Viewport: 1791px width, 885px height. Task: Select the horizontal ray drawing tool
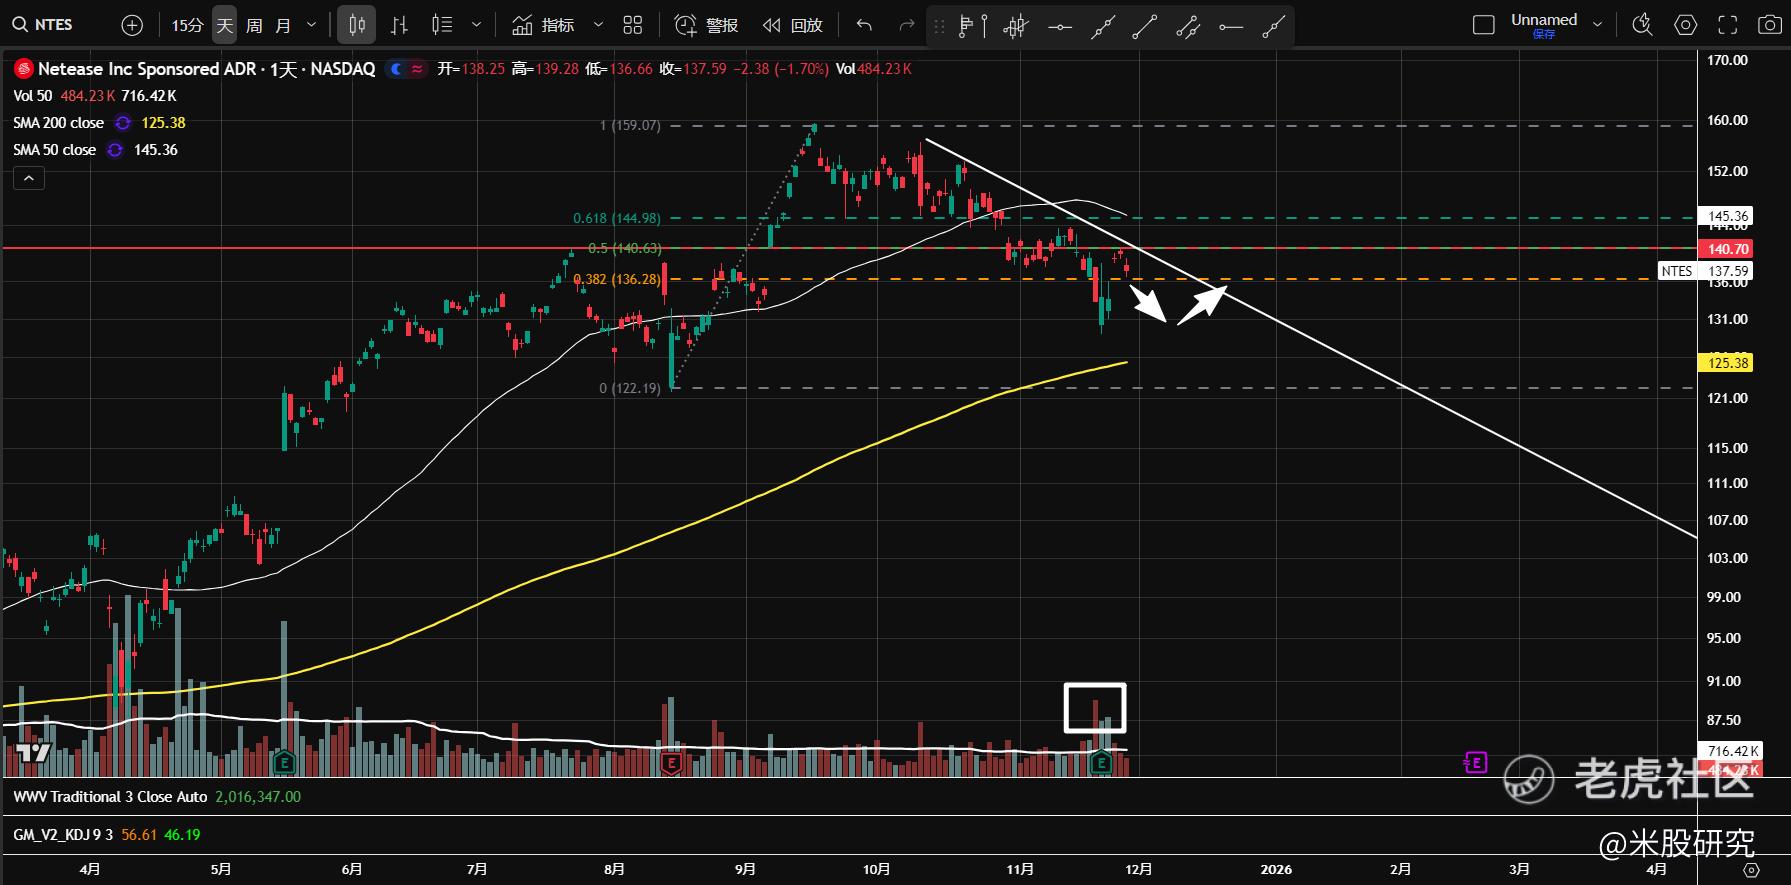(x=1231, y=27)
